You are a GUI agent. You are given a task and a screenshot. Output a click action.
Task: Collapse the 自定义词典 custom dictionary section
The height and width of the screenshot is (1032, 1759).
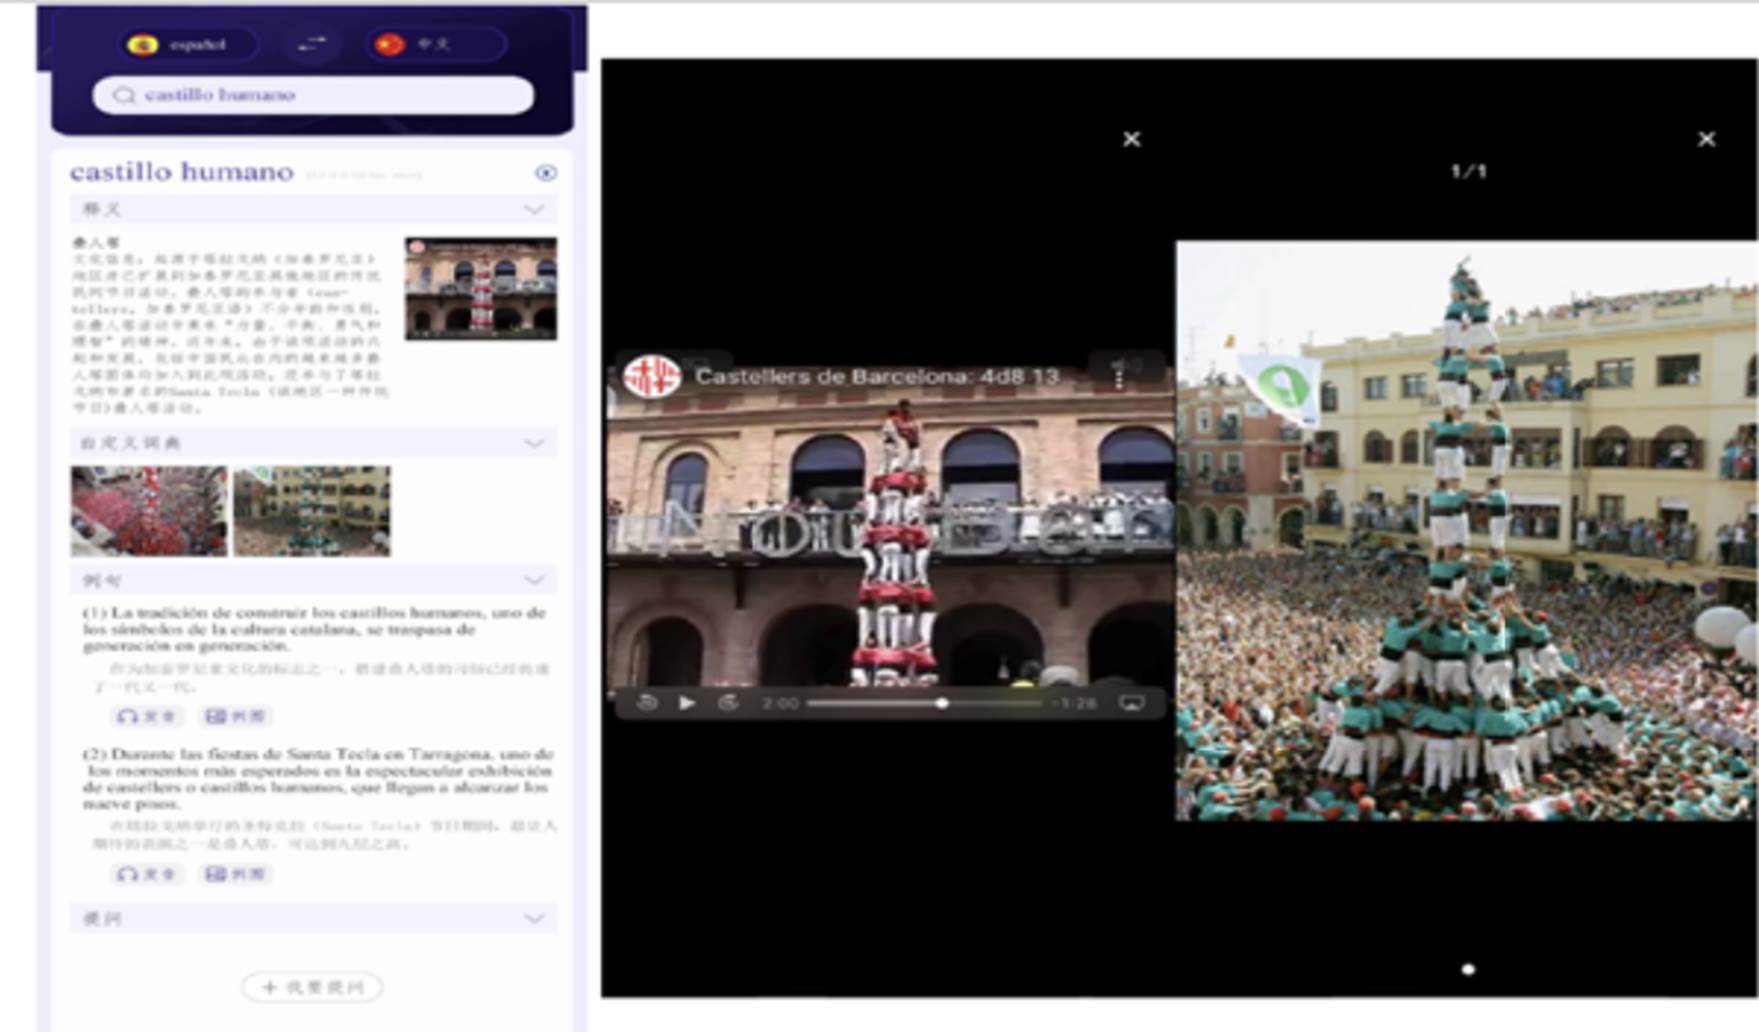534,443
